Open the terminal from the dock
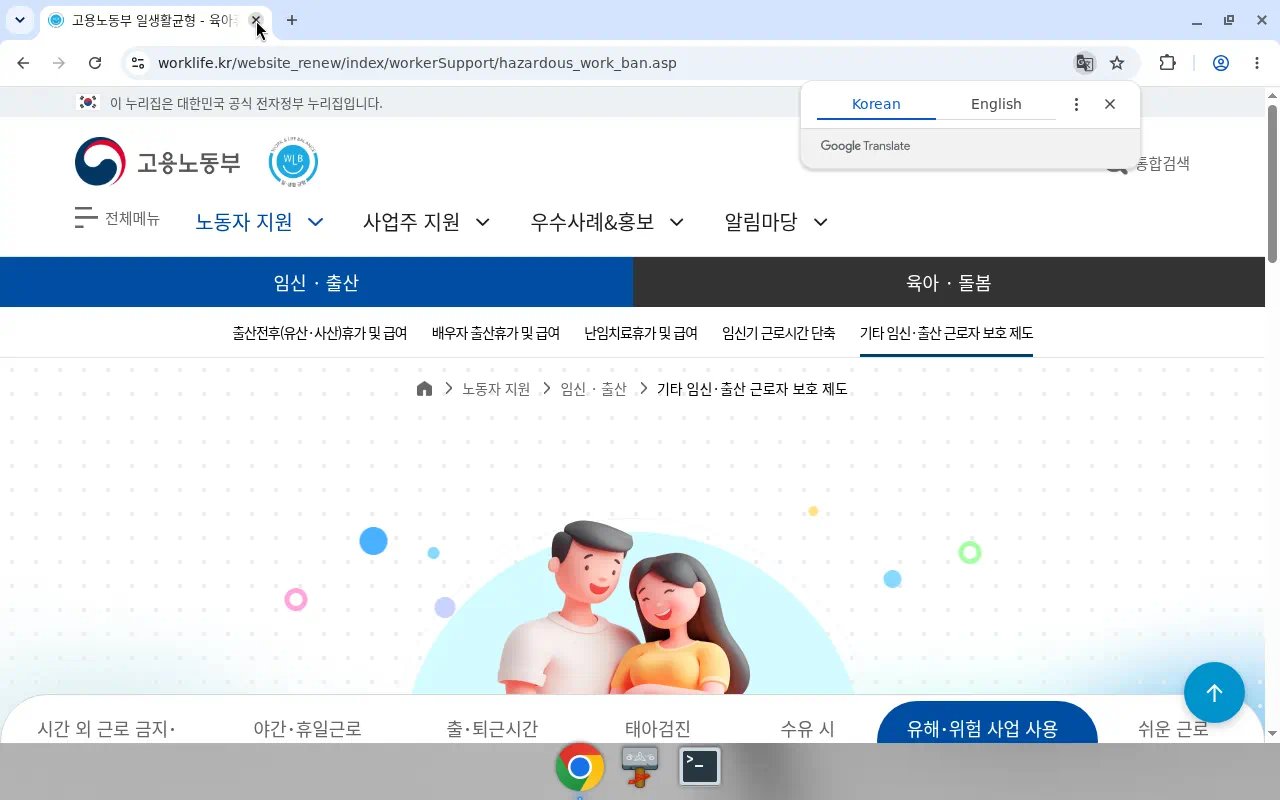Image resolution: width=1280 pixels, height=800 pixels. 700,766
